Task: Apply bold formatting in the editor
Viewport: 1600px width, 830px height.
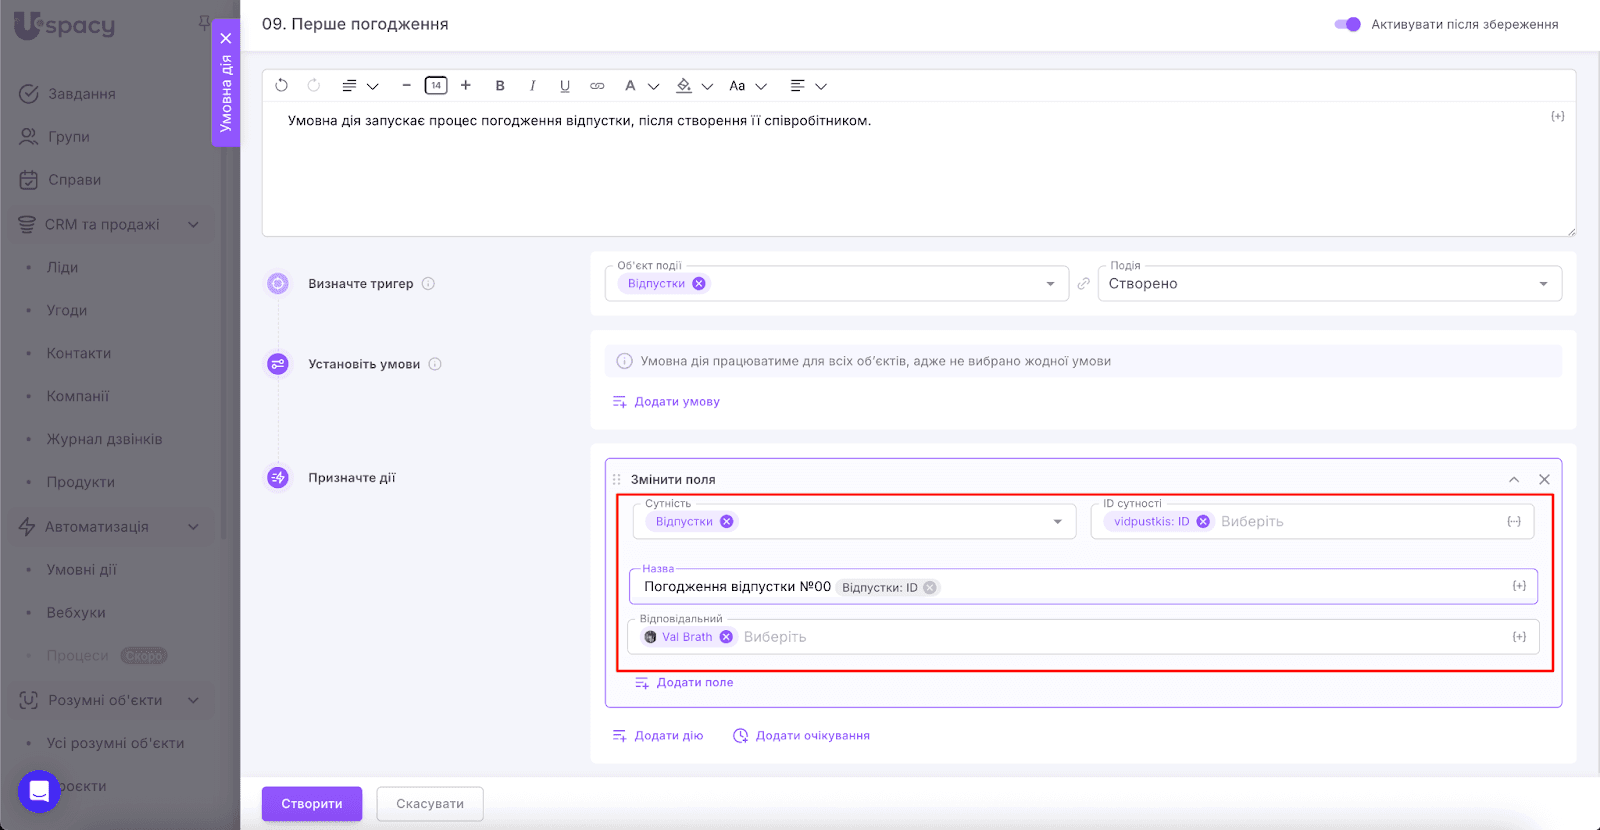Action: coord(500,86)
